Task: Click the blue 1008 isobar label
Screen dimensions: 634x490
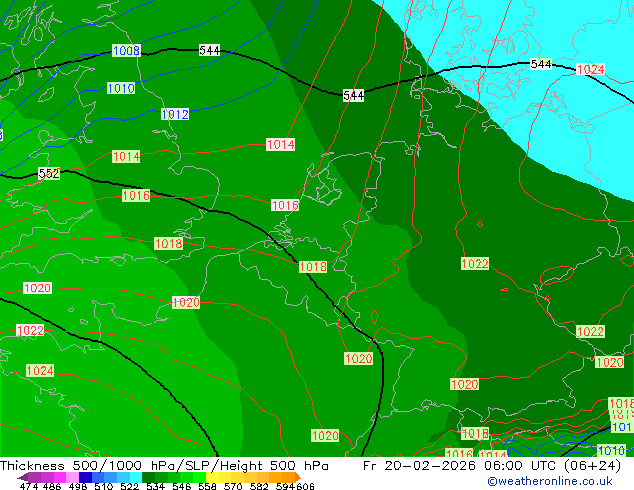Action: [x=126, y=51]
